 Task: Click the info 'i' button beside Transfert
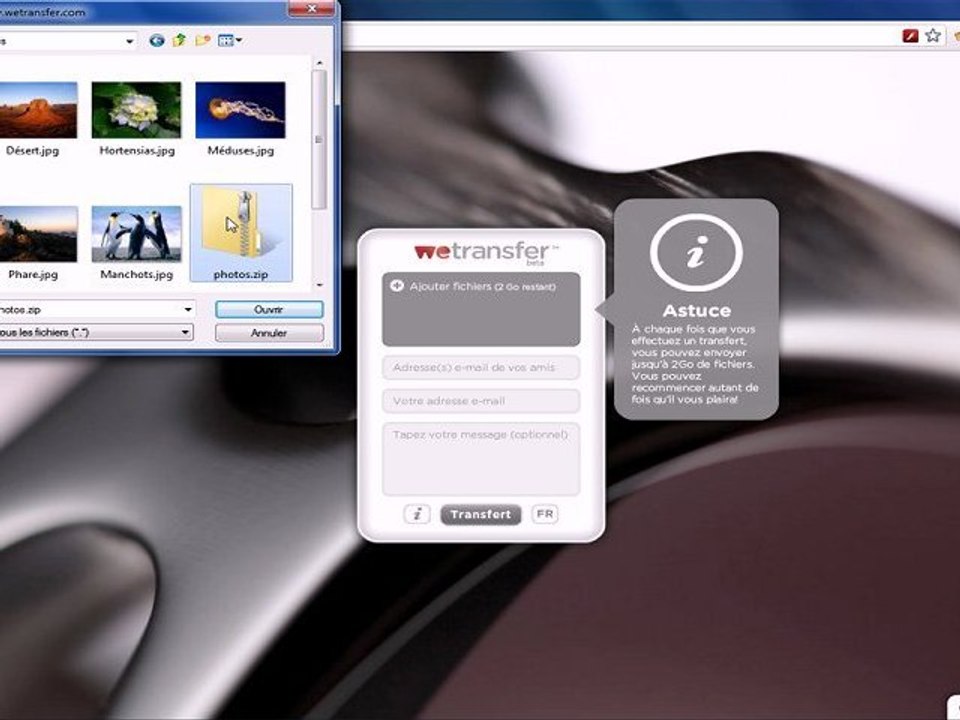point(417,514)
